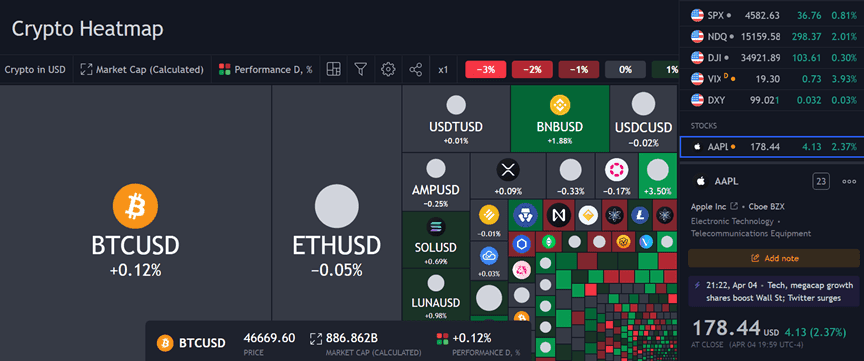Click the Telecommunications Equipment industry text
The height and width of the screenshot is (361, 864).
[751, 233]
